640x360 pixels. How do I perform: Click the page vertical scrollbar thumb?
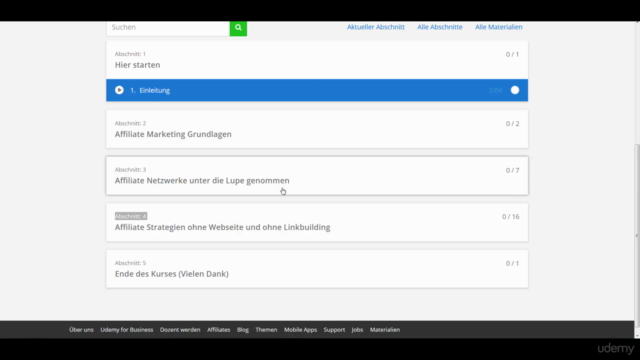(637, 236)
